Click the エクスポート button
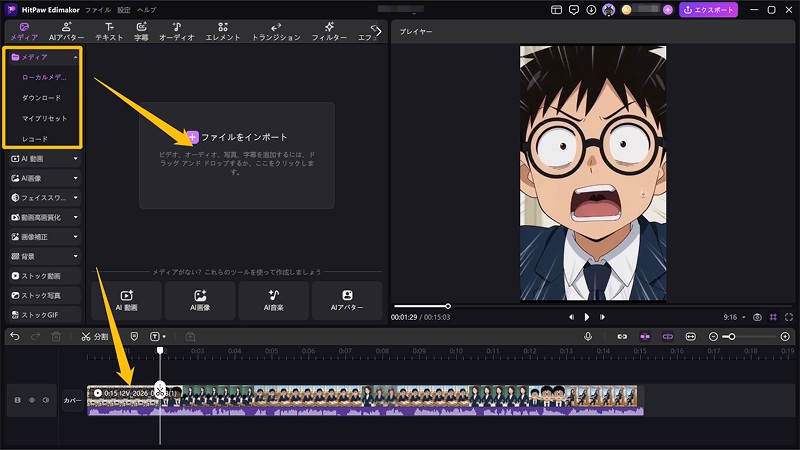 (x=708, y=10)
